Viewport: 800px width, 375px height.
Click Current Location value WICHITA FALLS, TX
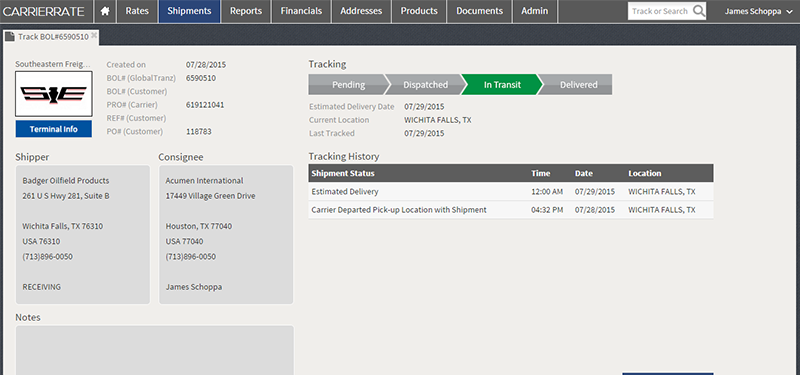tap(438, 120)
